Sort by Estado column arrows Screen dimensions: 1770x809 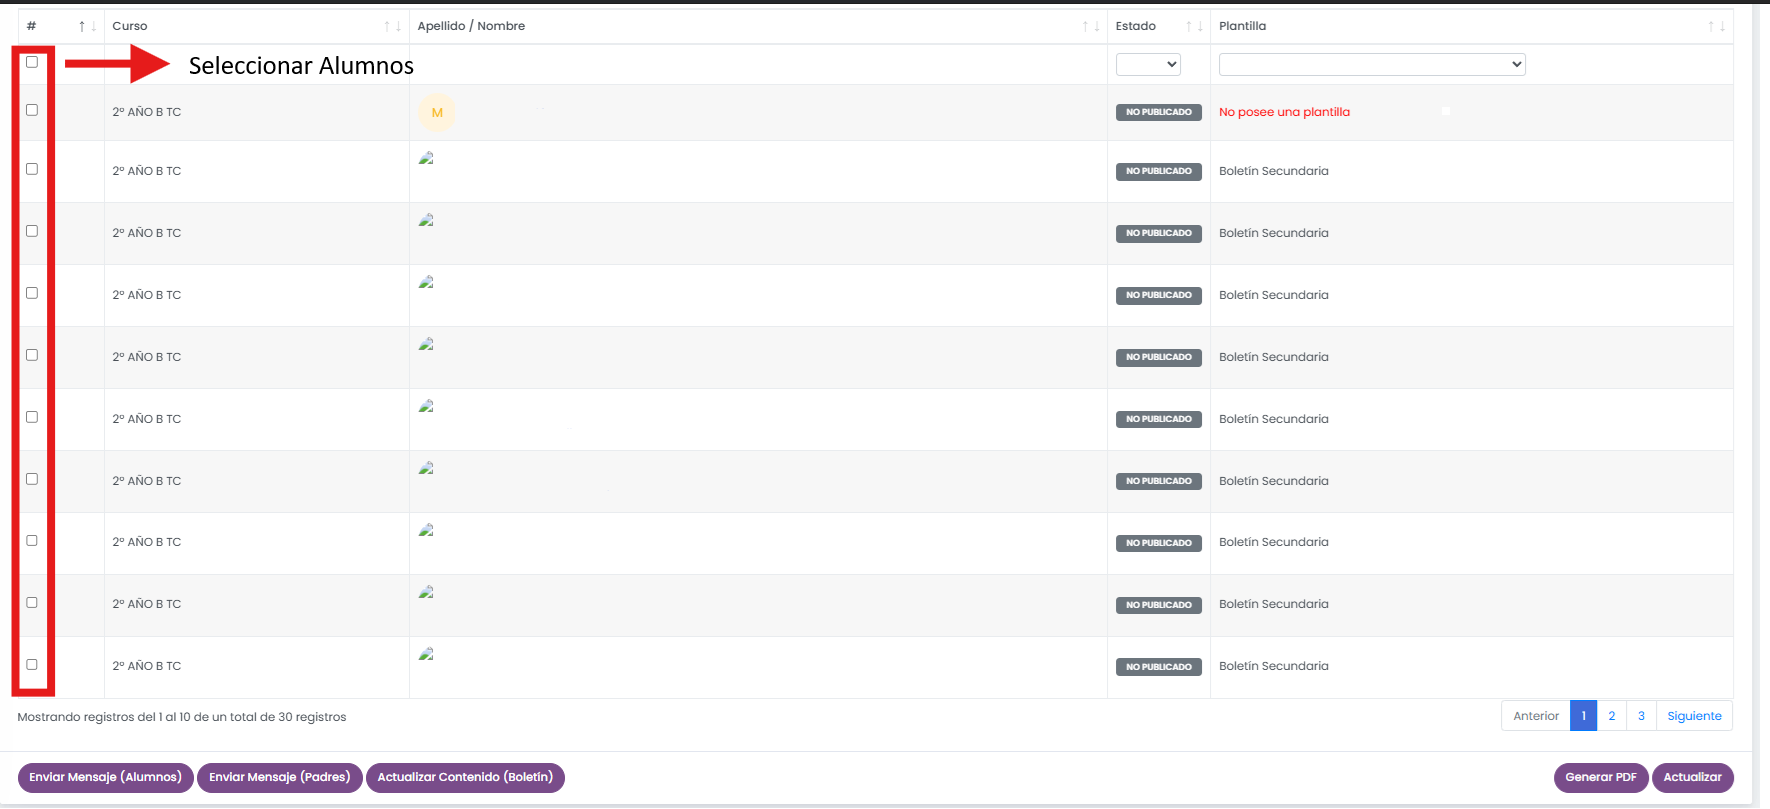1194,26
